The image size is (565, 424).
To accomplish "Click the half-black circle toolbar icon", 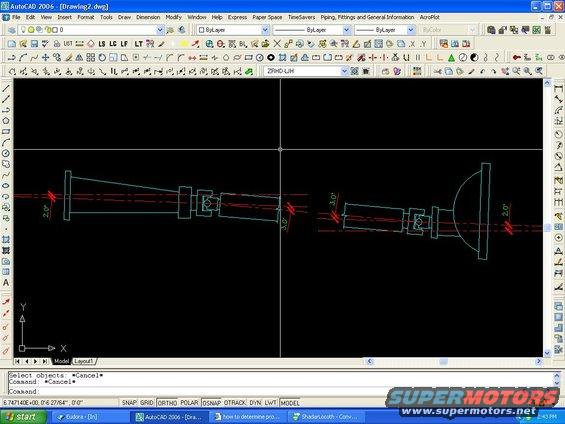I will click(474, 57).
